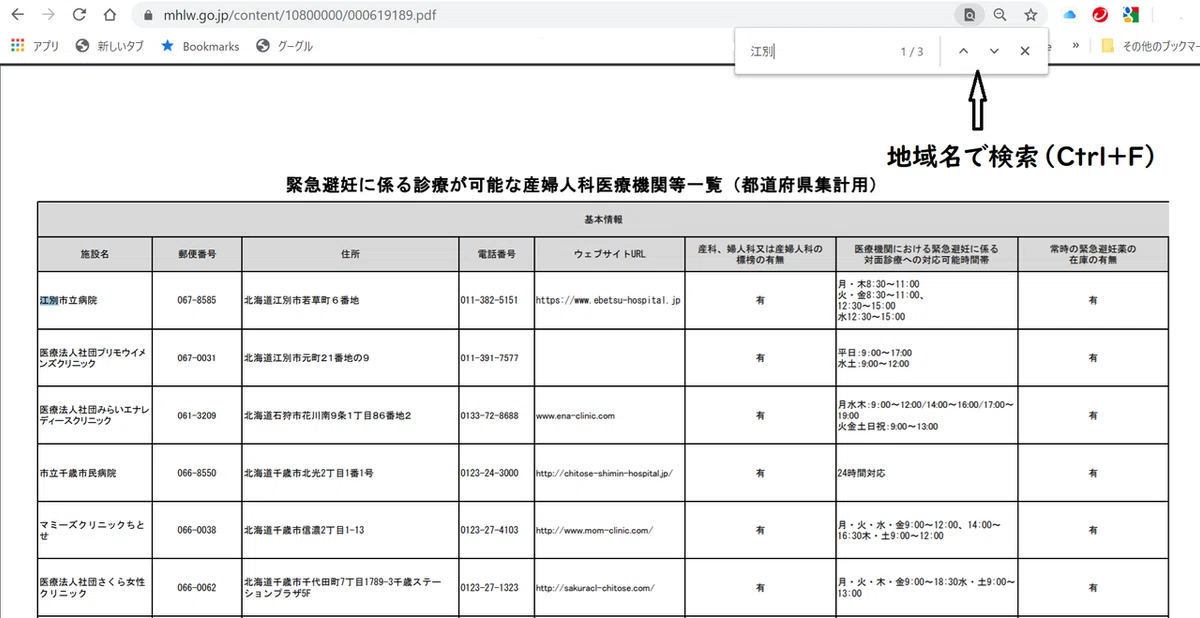
Task: Open the sakuracl-chitose.com link
Action: [595, 588]
